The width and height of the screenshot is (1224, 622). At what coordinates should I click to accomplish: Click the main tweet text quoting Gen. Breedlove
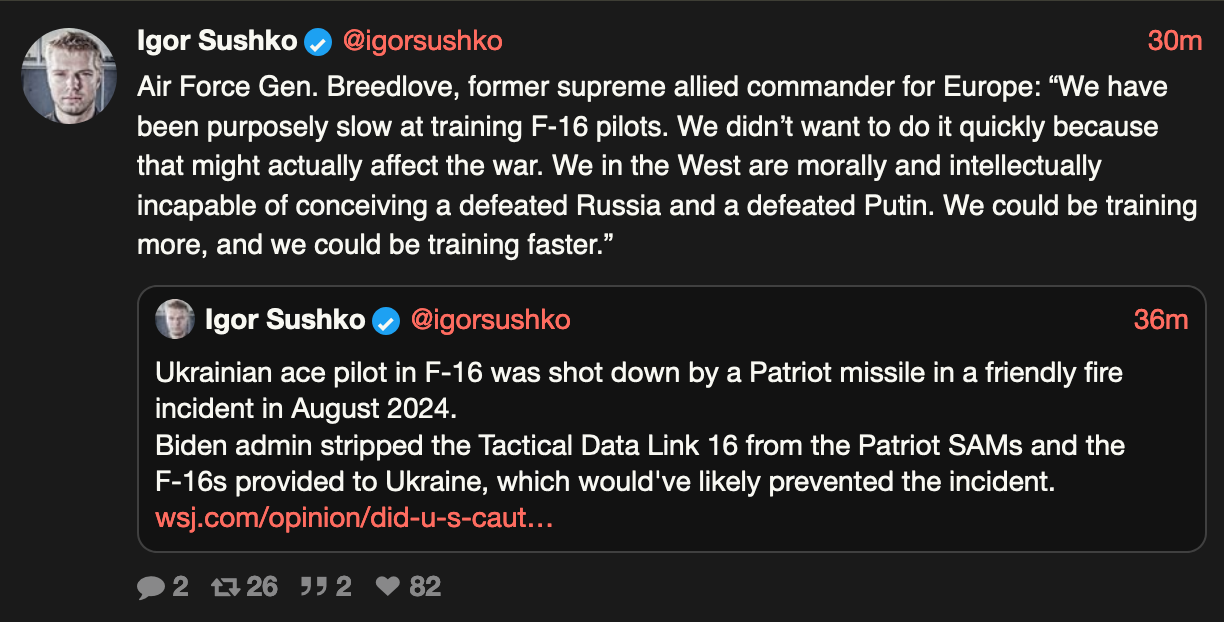tap(667, 166)
